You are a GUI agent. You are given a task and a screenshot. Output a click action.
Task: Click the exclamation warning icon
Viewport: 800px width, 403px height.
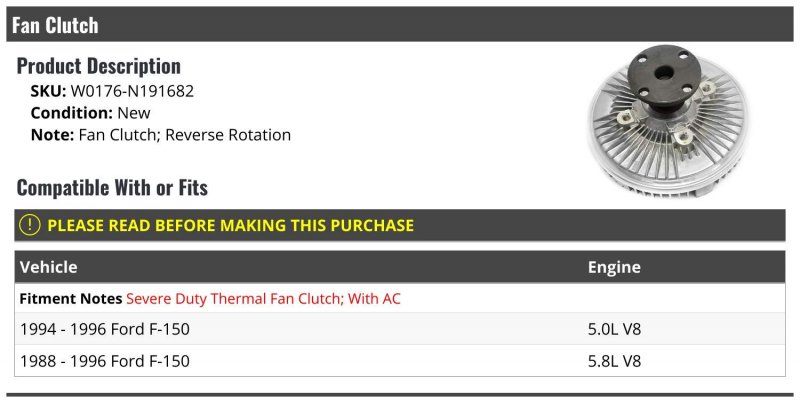(30, 226)
